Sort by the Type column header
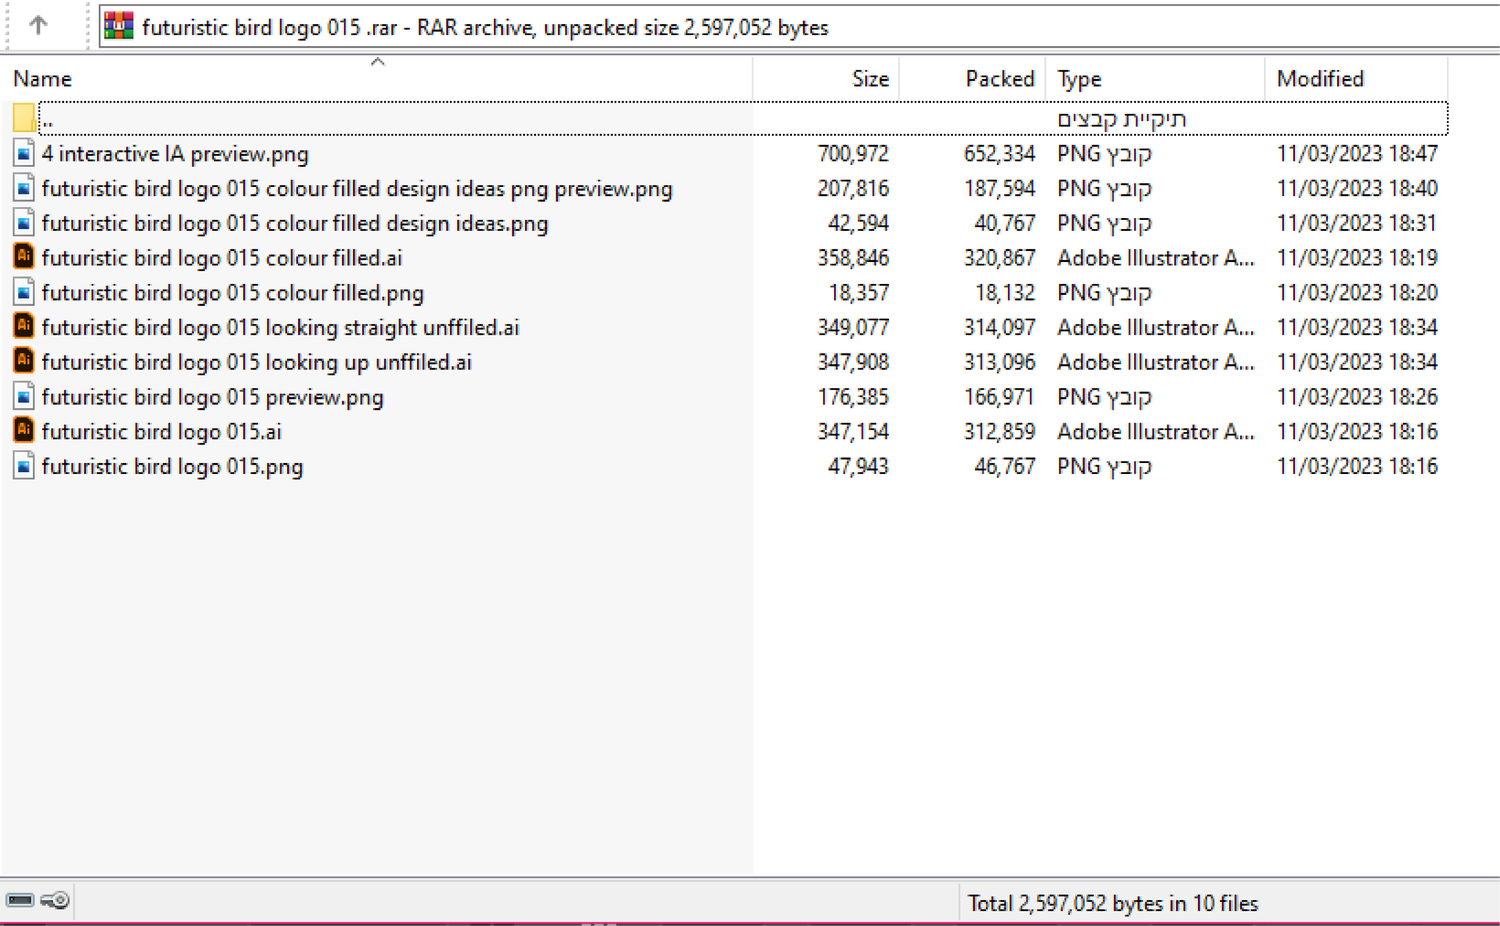 point(1079,79)
